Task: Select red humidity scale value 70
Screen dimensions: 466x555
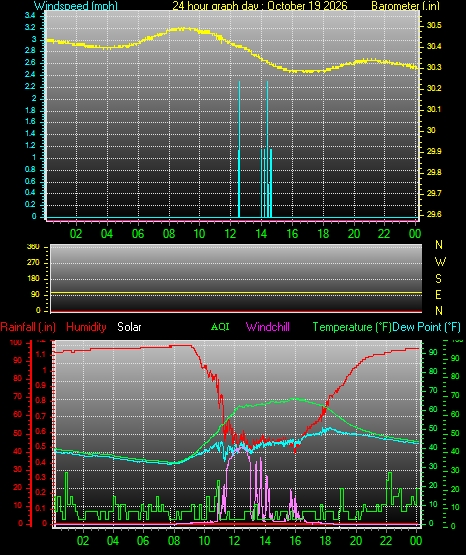Action: (18, 397)
